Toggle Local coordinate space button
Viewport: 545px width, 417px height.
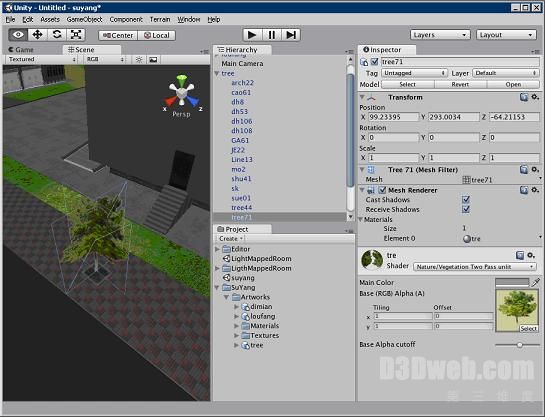(156, 35)
